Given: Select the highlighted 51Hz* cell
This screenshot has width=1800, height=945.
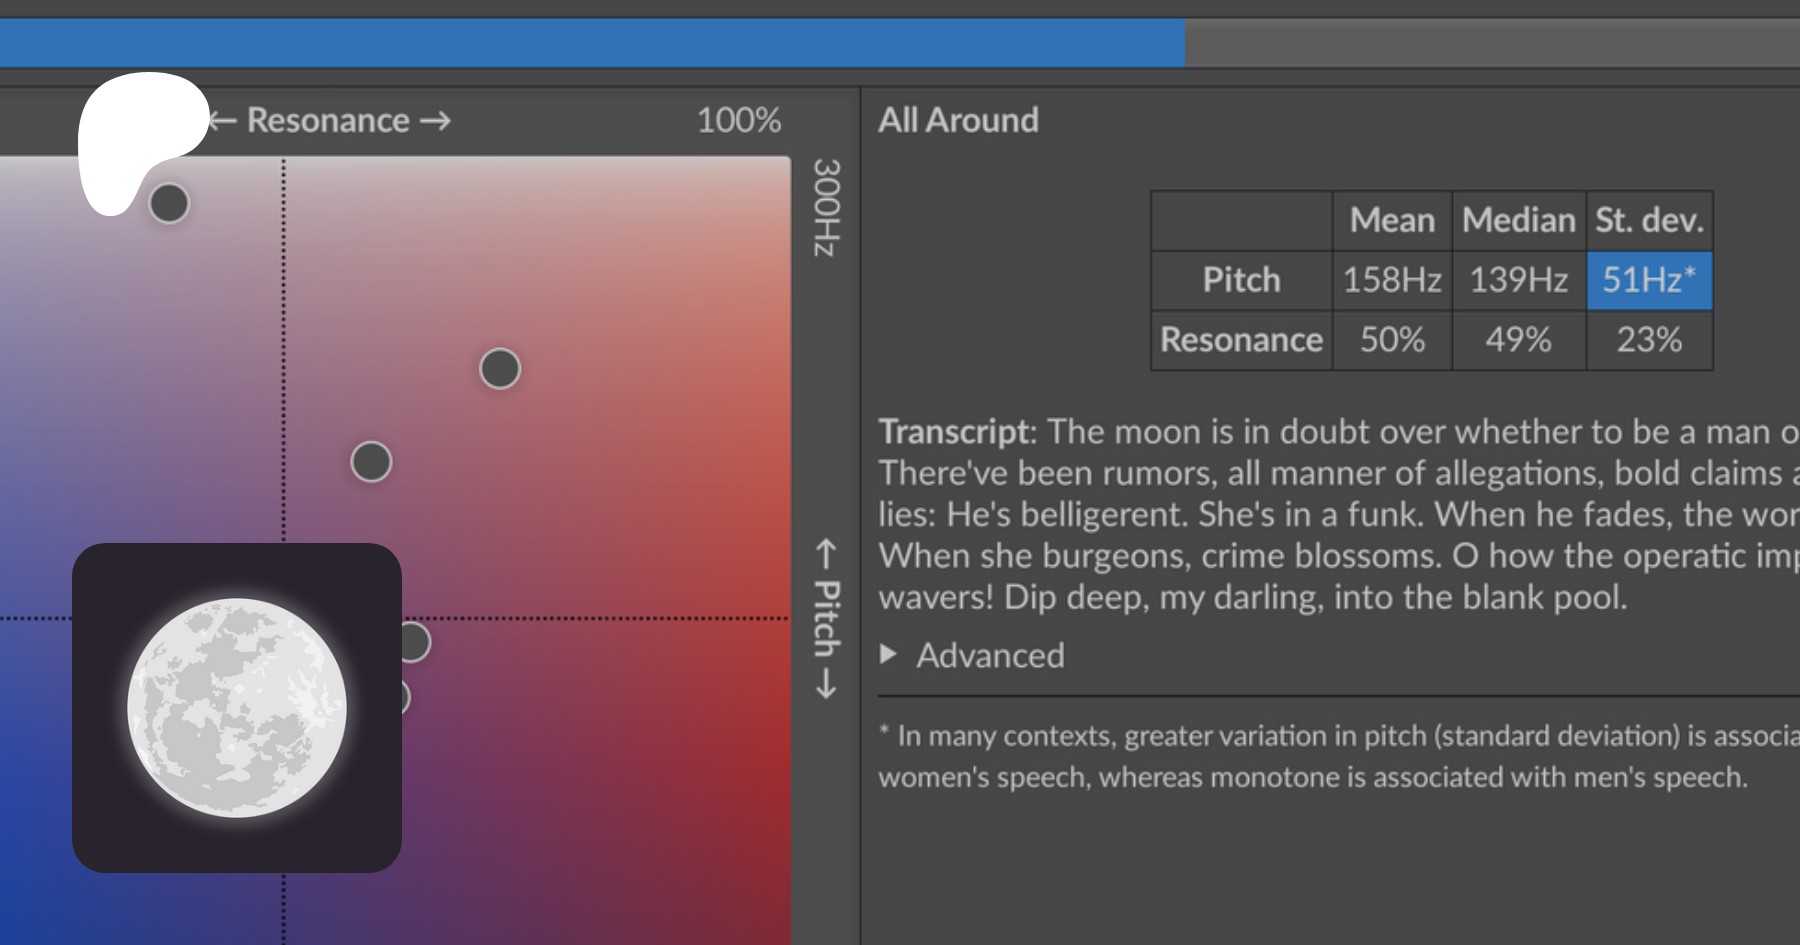Looking at the screenshot, I should click(x=1649, y=280).
